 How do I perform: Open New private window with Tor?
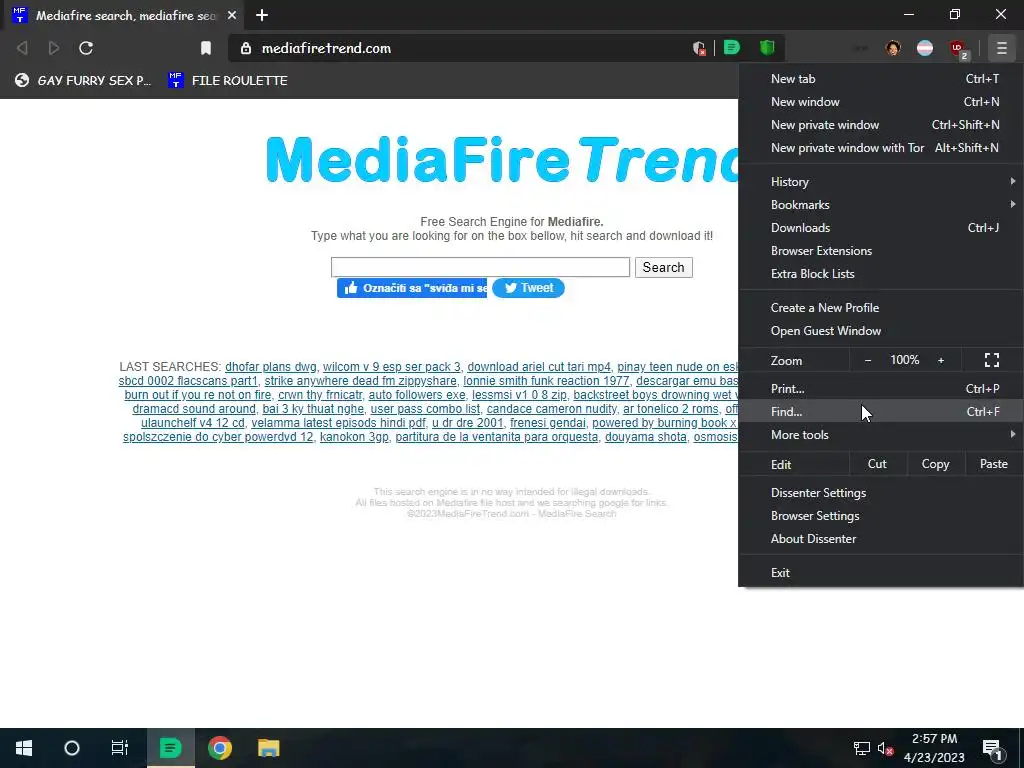[881, 148]
